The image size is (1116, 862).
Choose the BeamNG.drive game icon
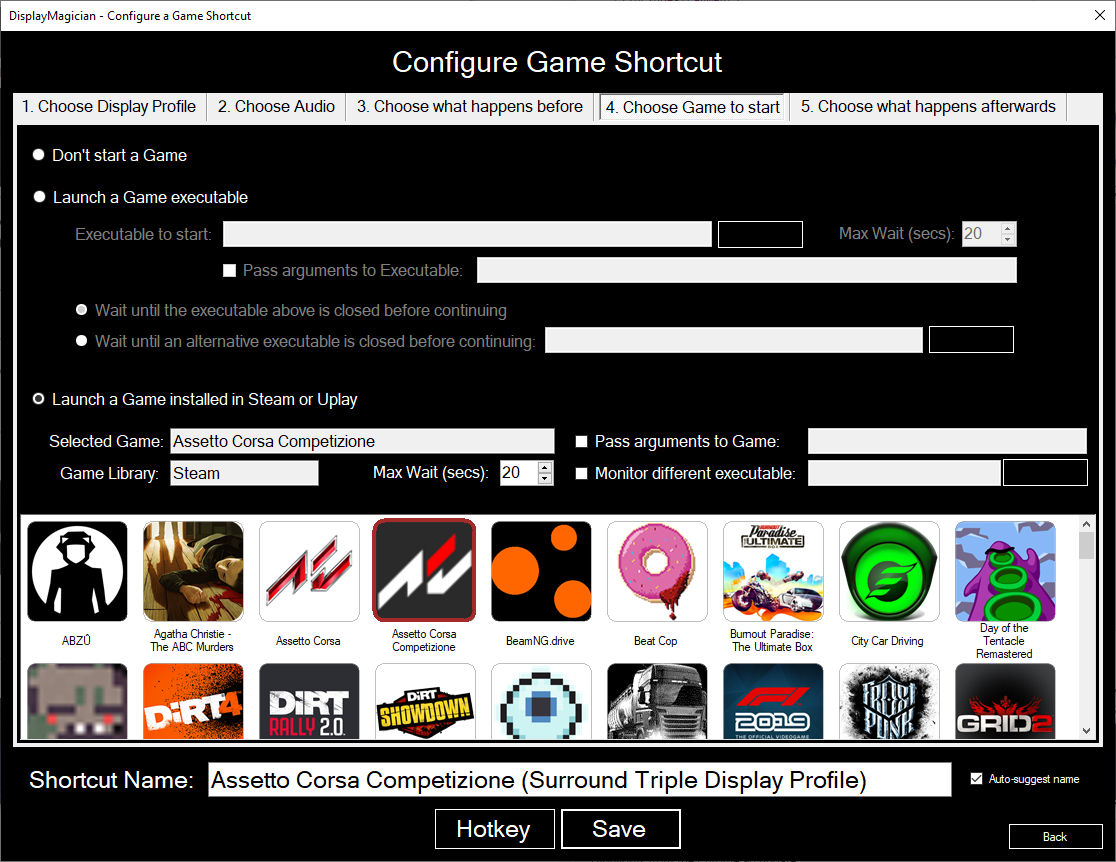tap(541, 571)
